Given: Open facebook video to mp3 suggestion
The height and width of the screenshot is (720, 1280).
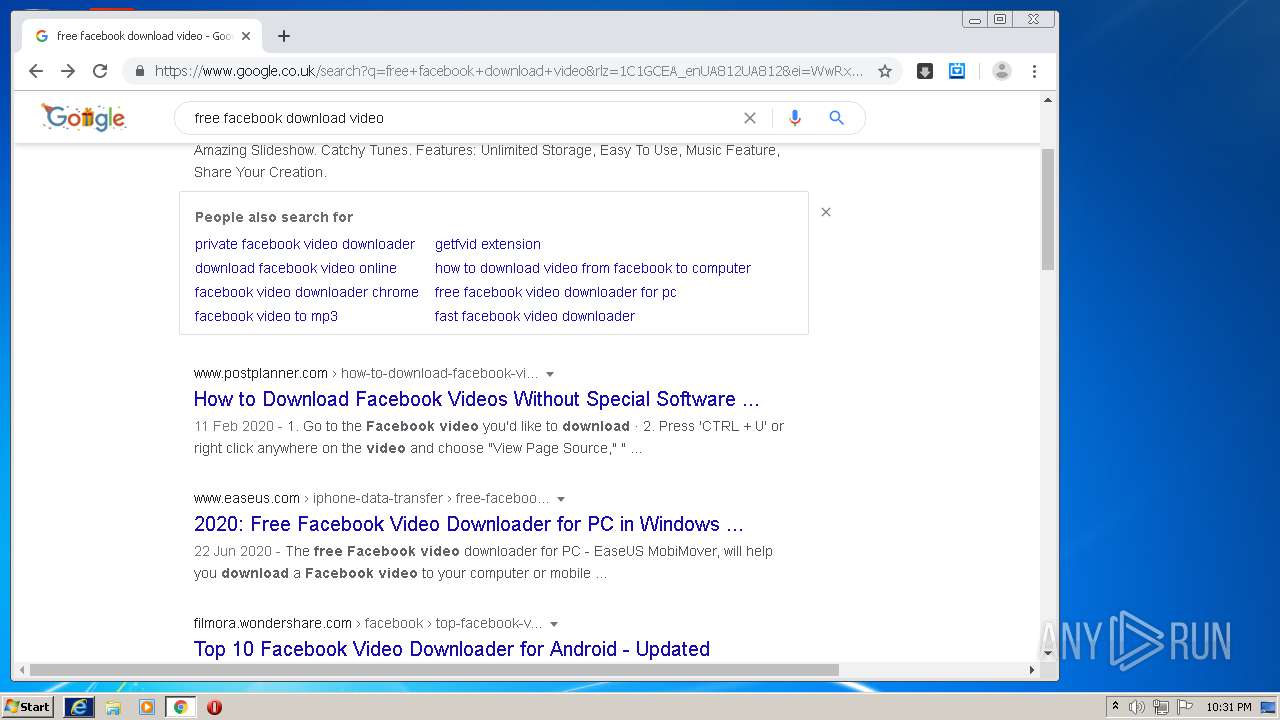Looking at the screenshot, I should 266,316.
